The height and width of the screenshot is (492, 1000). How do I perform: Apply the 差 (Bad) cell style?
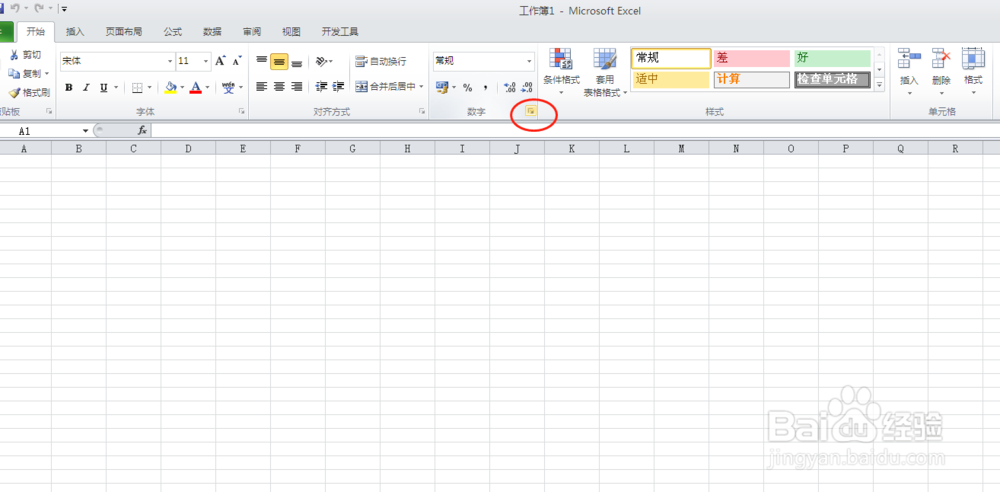(x=752, y=59)
